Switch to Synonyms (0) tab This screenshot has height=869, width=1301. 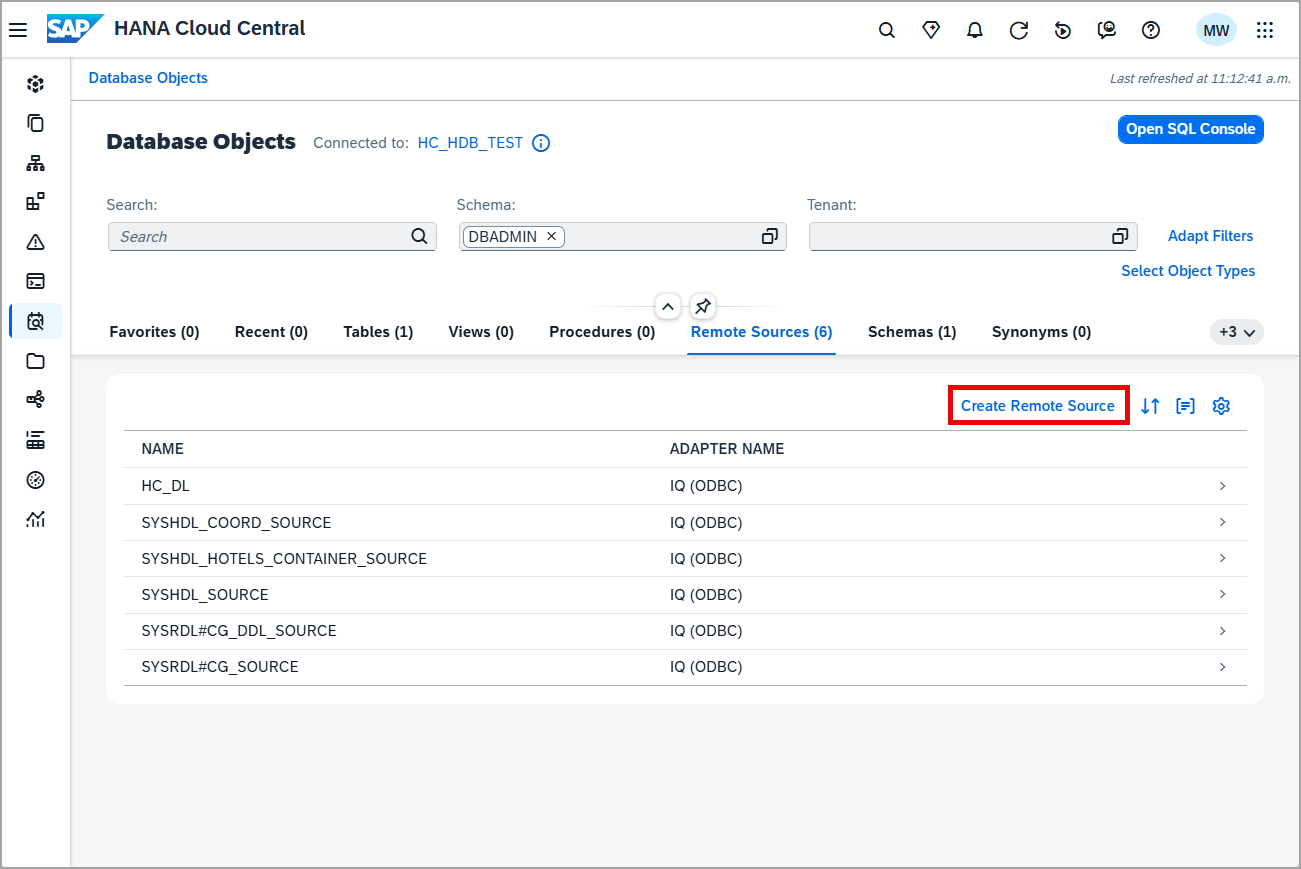[1041, 332]
